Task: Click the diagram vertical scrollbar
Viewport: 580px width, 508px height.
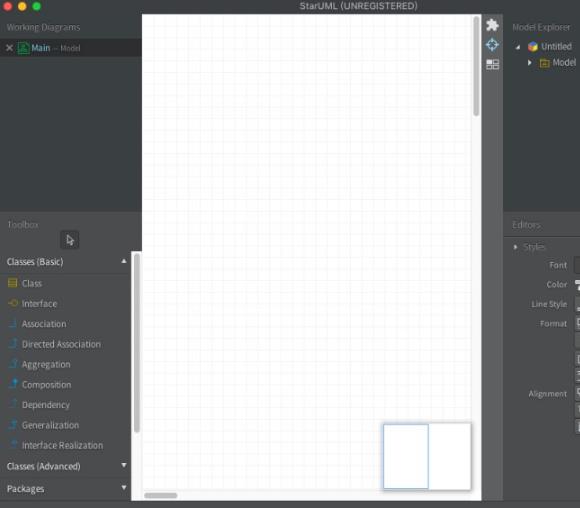Action: [476, 67]
